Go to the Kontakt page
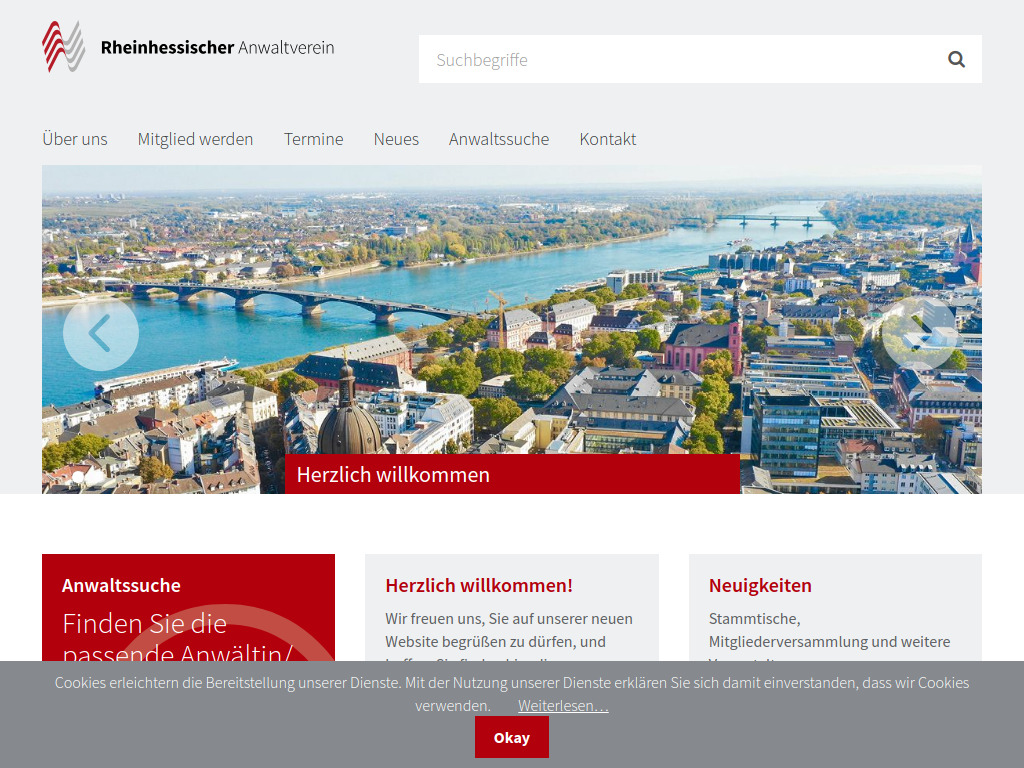The height and width of the screenshot is (768, 1024). click(607, 139)
